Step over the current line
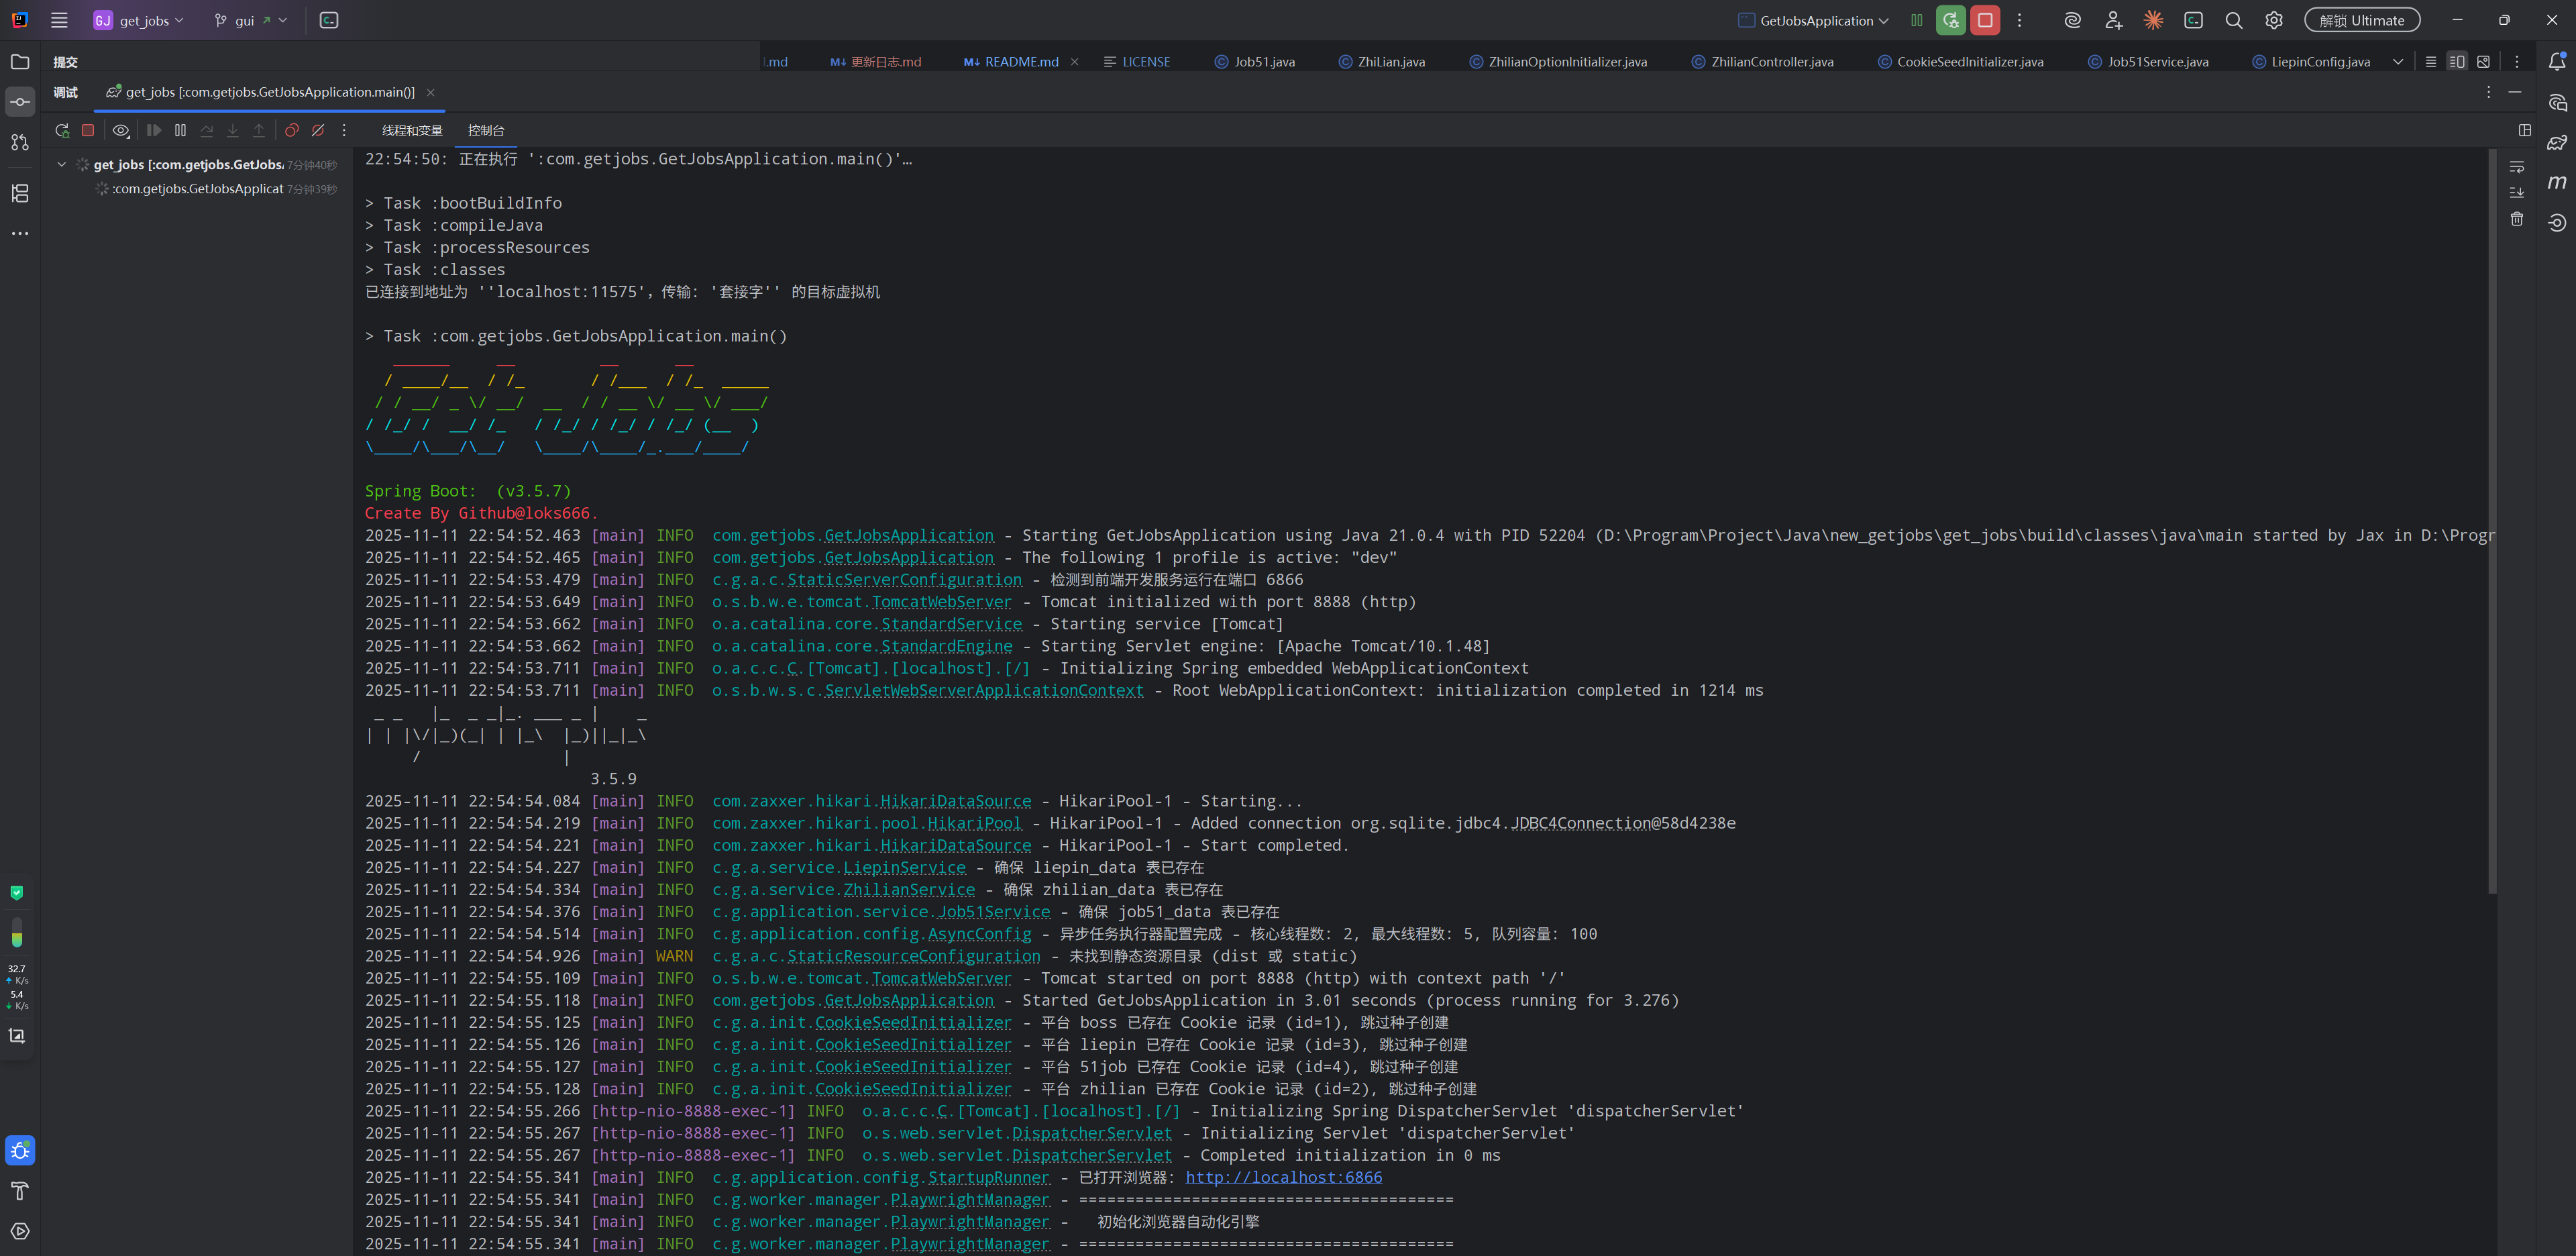2576x1256 pixels. pos(207,130)
